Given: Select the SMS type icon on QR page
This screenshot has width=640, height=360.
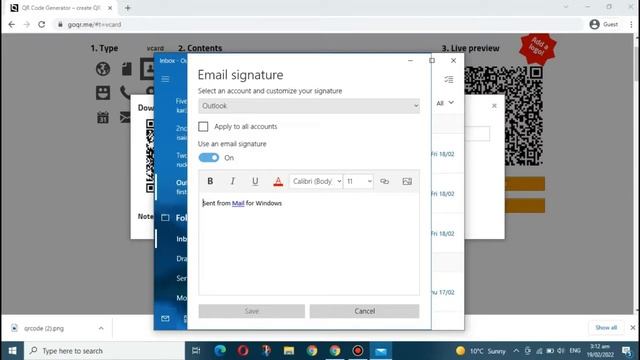Looking at the screenshot, I should [103, 93].
